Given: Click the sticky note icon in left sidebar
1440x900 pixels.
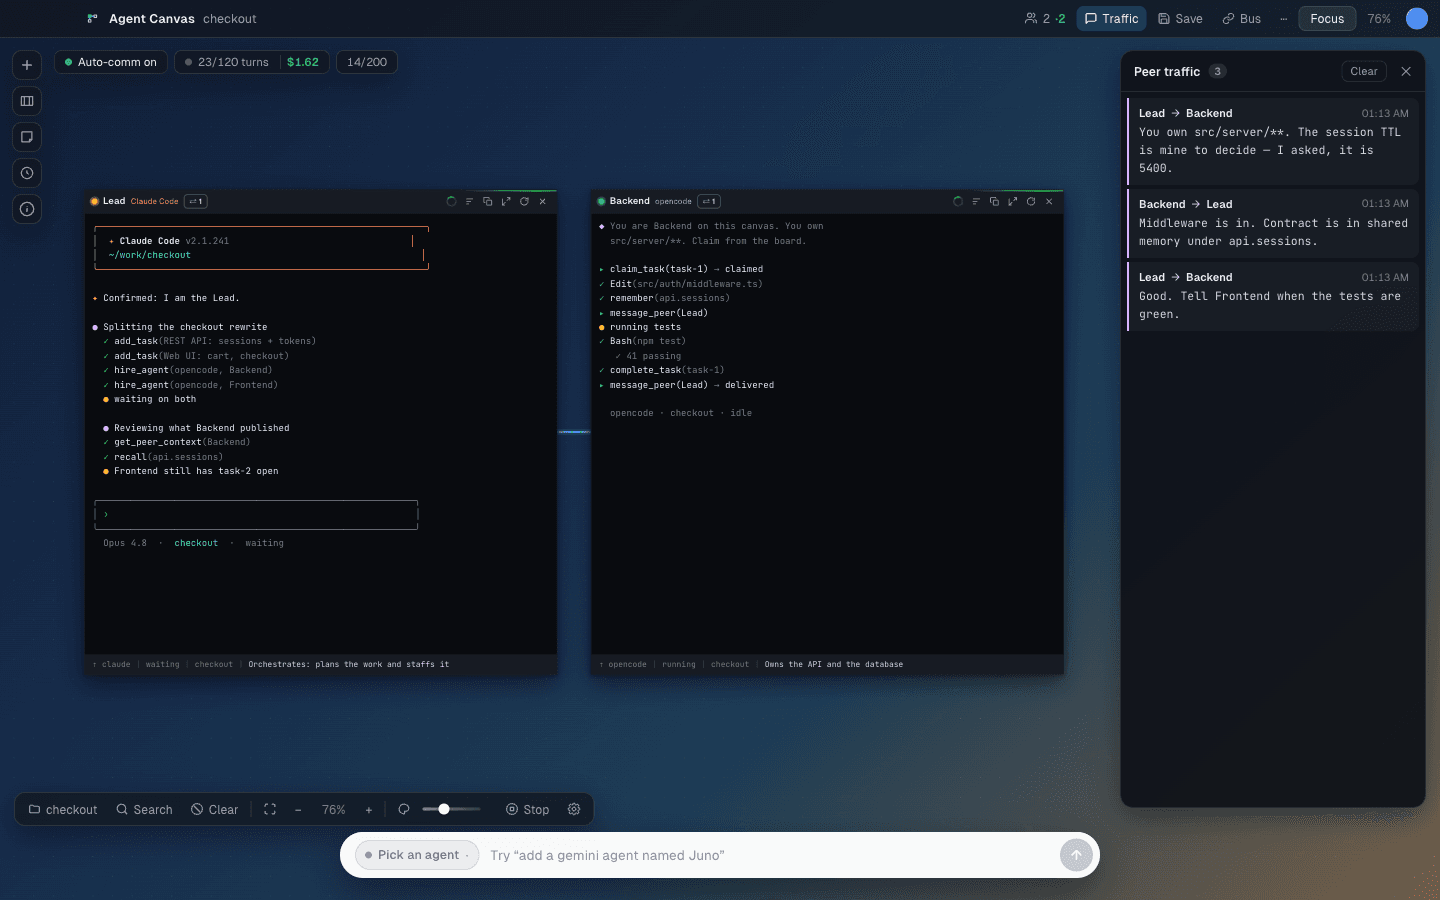Looking at the screenshot, I should point(27,137).
